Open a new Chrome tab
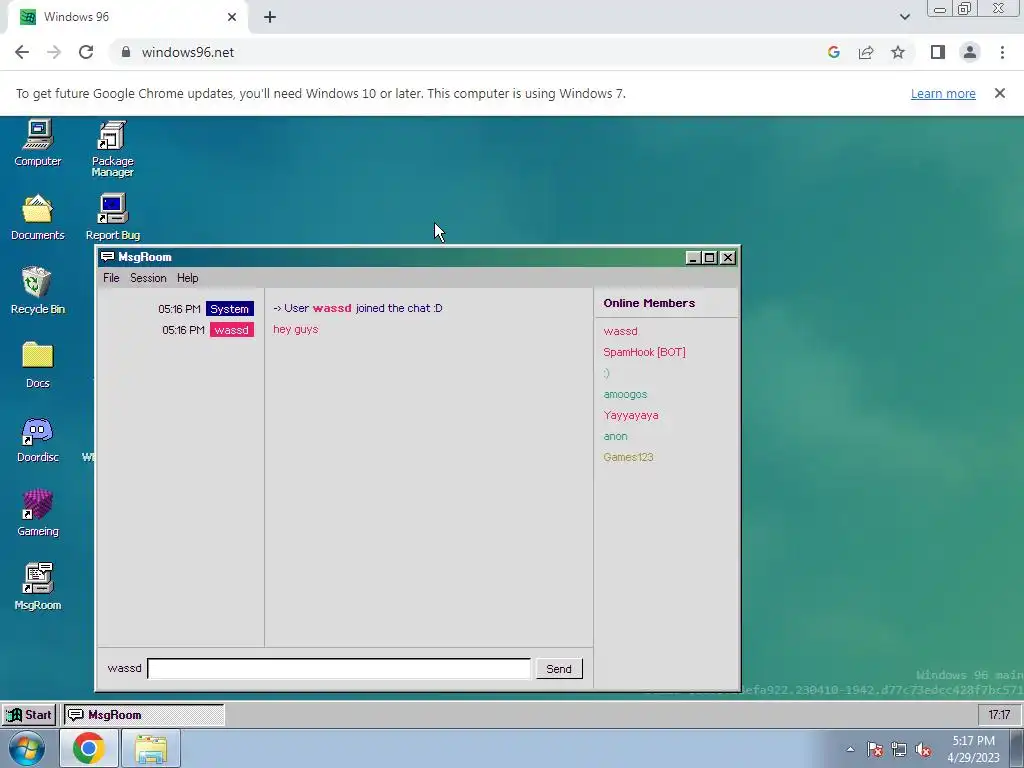Image resolution: width=1024 pixels, height=768 pixels. (x=270, y=17)
